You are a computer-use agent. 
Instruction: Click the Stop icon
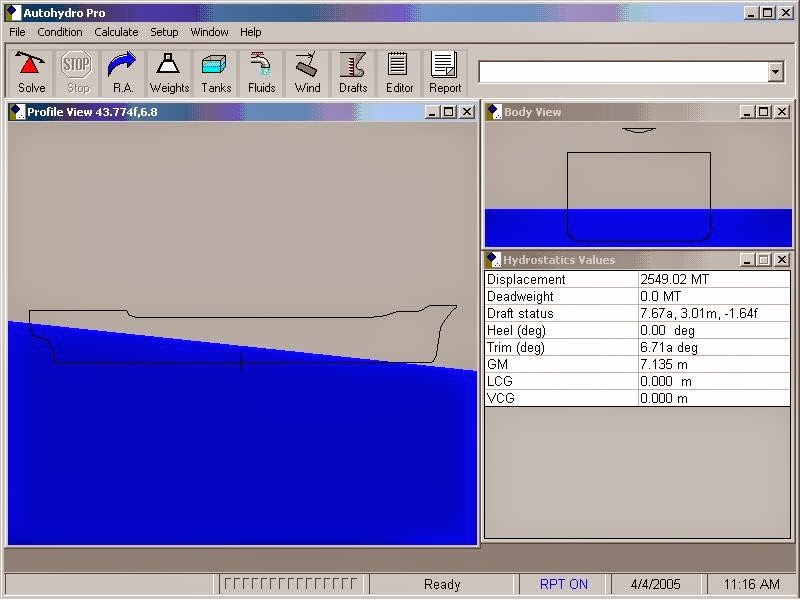76,70
